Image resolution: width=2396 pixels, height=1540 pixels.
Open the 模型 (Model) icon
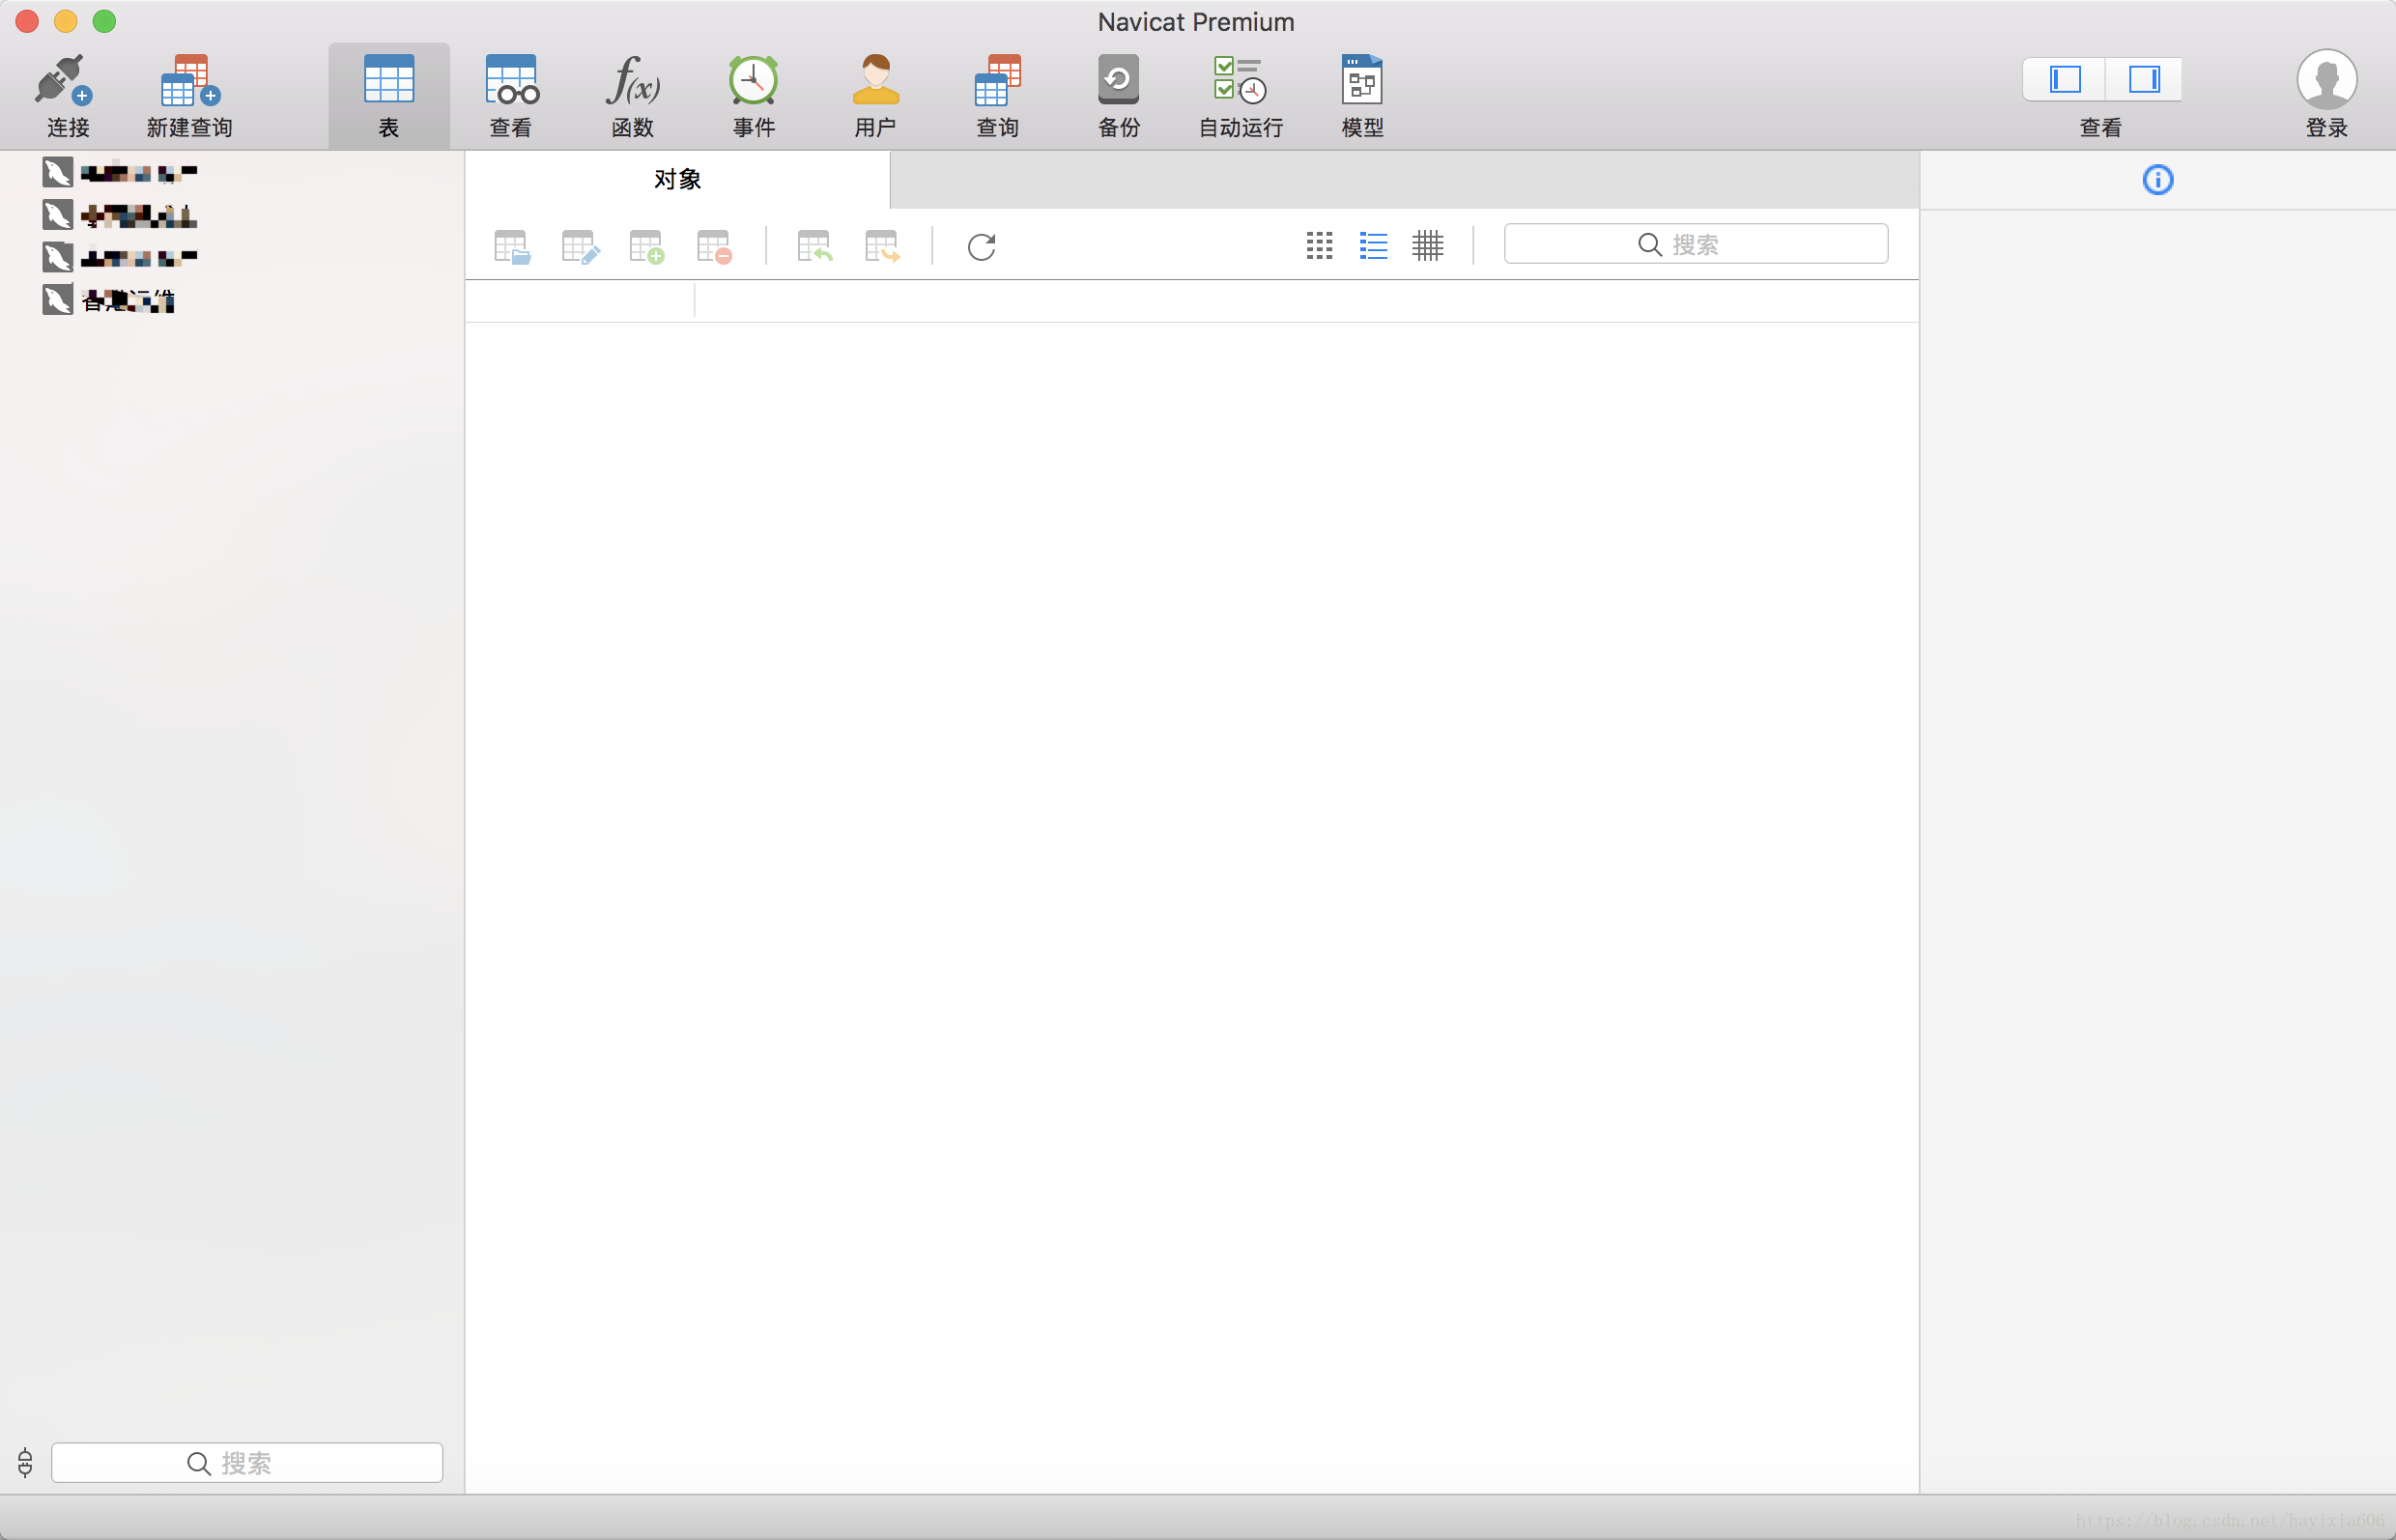click(x=1362, y=81)
